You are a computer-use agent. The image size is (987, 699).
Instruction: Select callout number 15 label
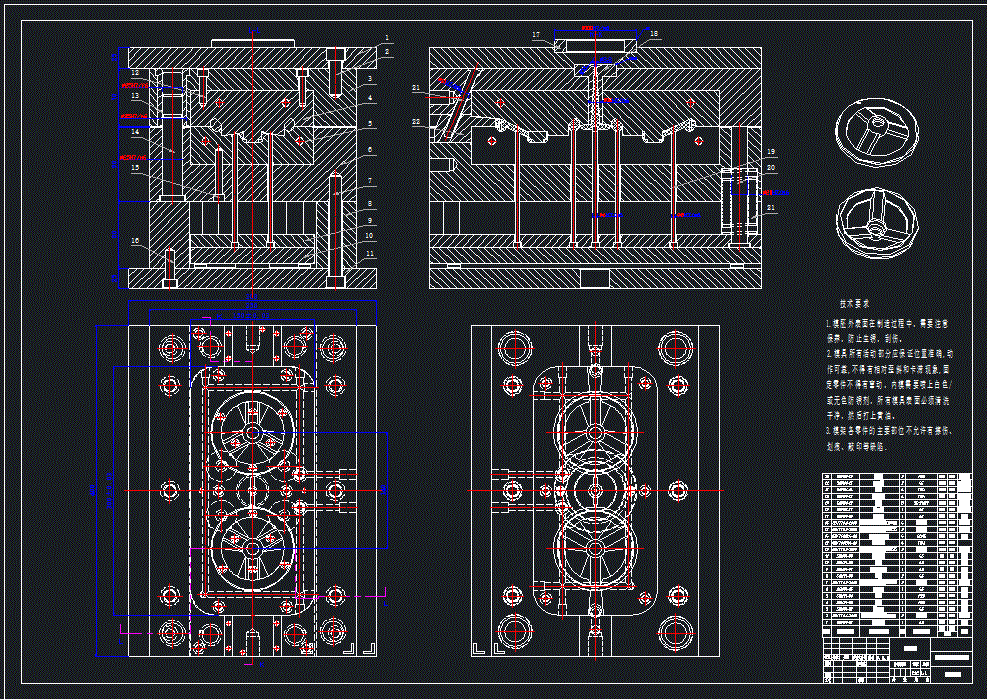pyautogui.click(x=135, y=168)
